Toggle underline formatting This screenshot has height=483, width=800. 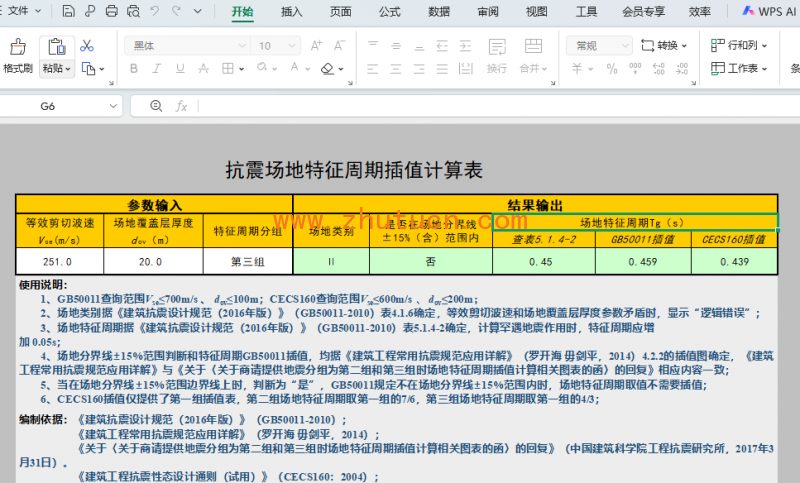coord(180,68)
